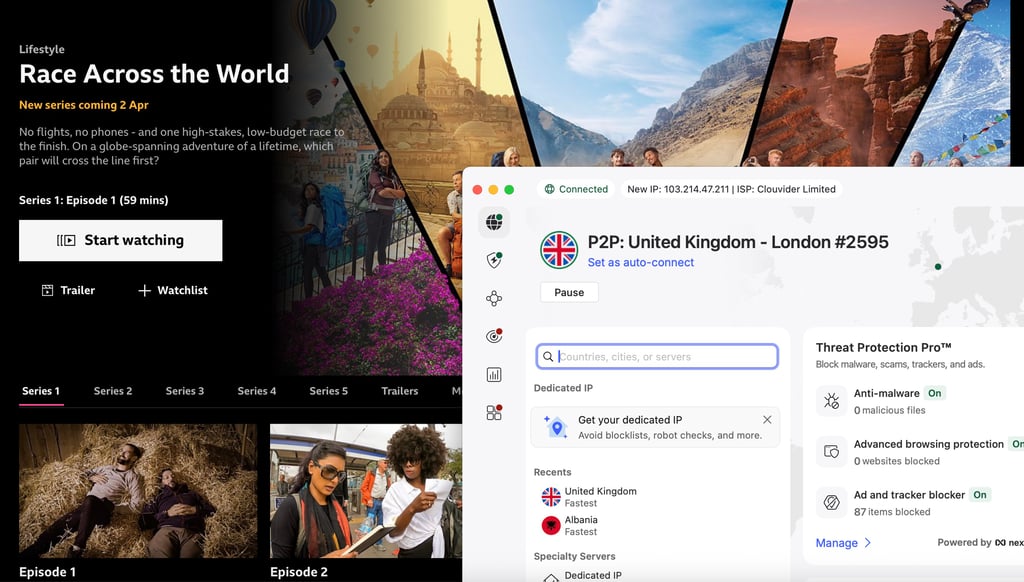
Task: Click the New IP and ISP info pill
Action: [731, 189]
